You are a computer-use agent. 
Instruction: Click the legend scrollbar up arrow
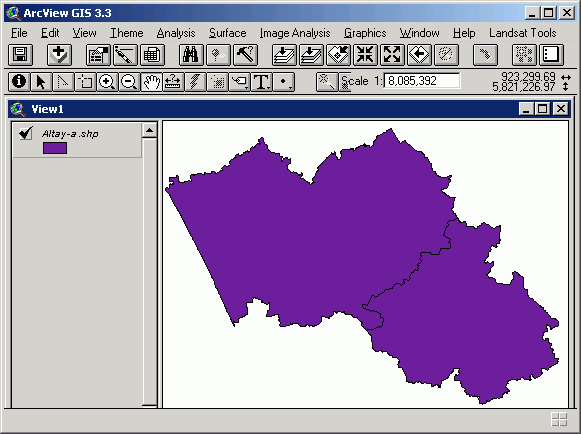point(150,130)
